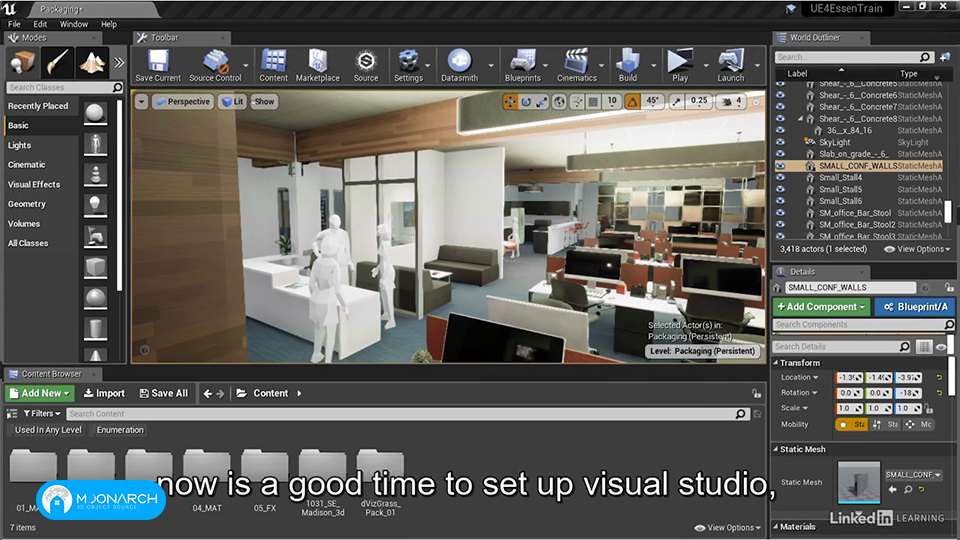Open the Edit menu

pos(40,24)
